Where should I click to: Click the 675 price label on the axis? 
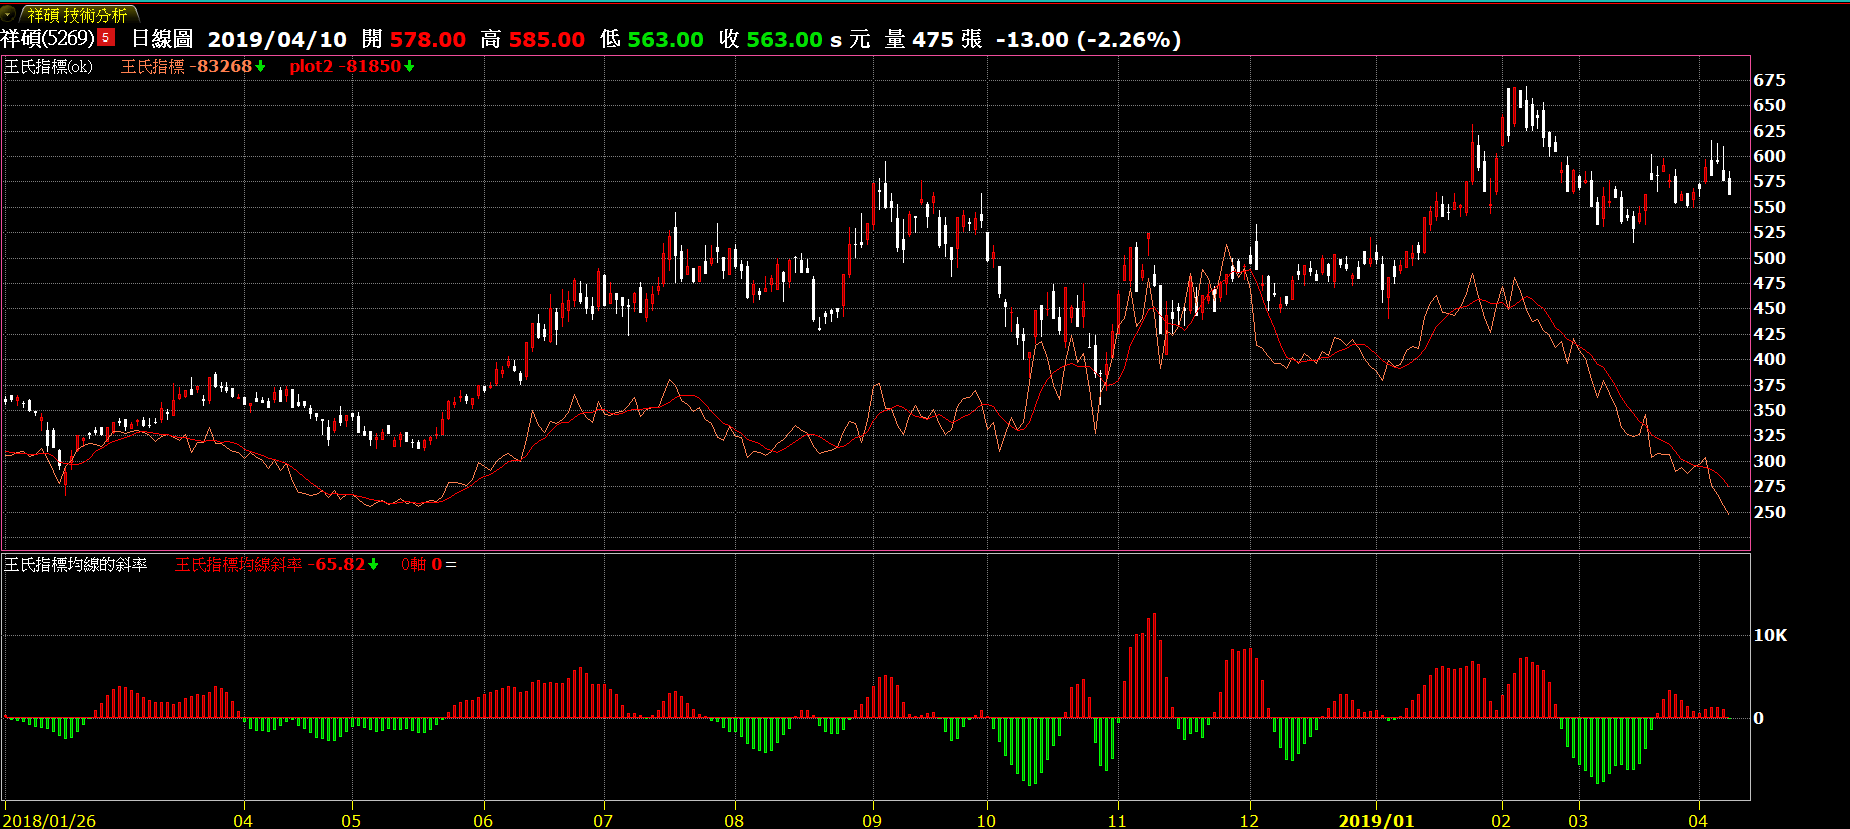pyautogui.click(x=1769, y=80)
